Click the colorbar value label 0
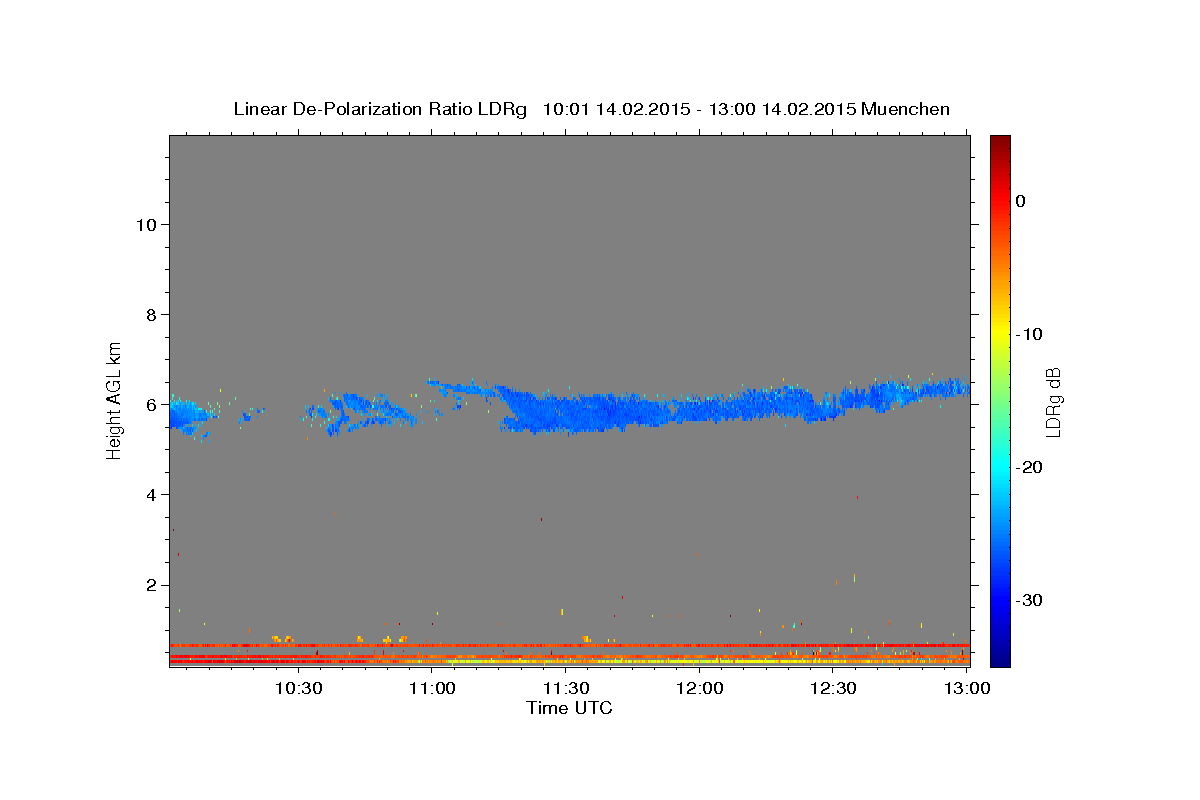The width and height of the screenshot is (1200, 800). pos(1021,201)
